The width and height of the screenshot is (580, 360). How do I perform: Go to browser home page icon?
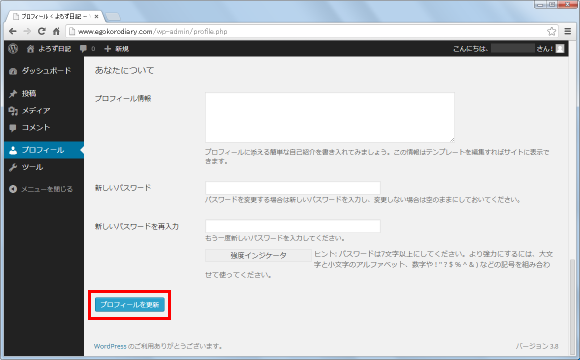(56, 31)
